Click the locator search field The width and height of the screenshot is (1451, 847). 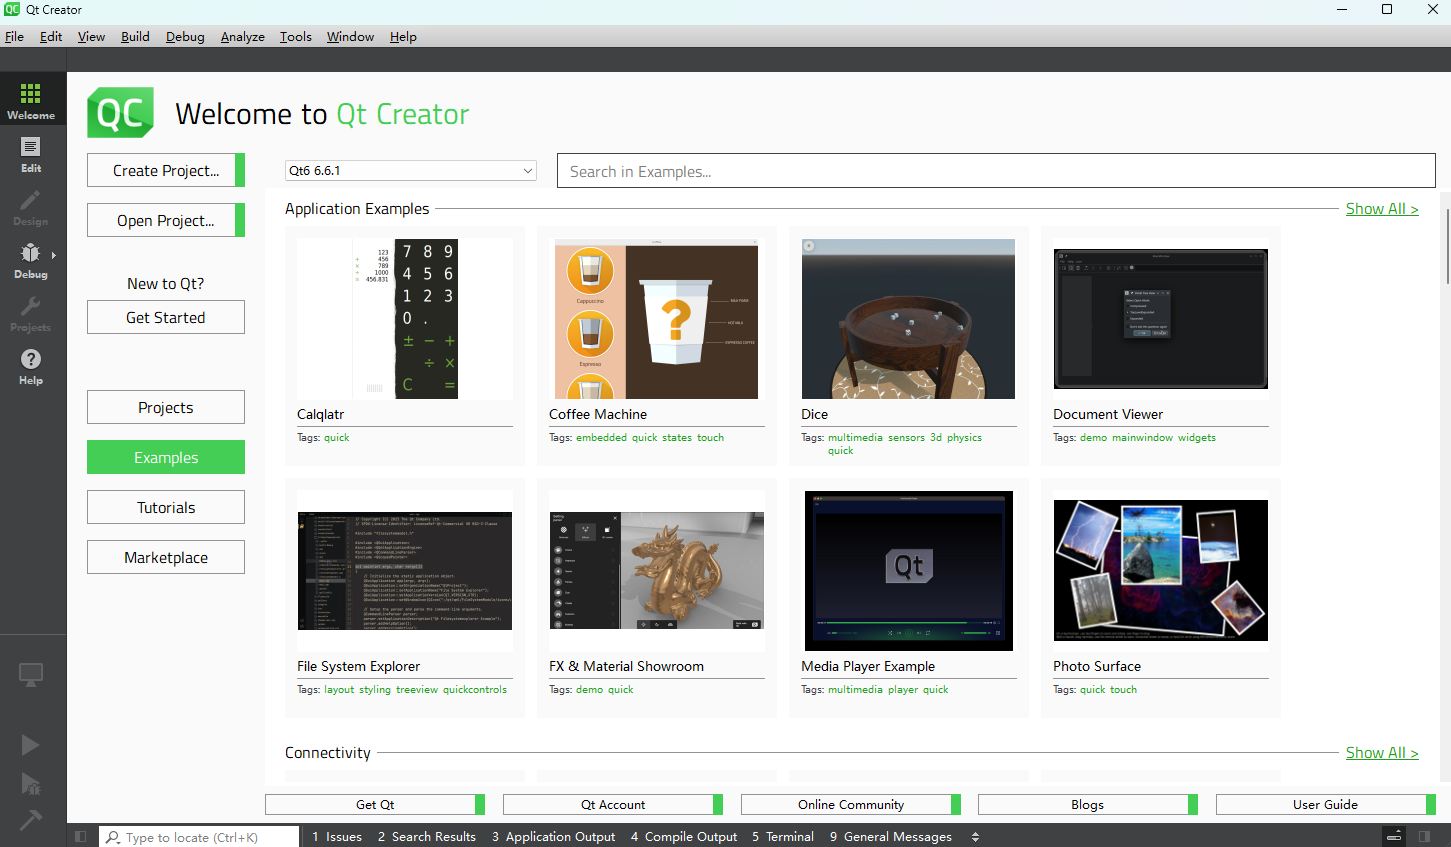pos(200,837)
